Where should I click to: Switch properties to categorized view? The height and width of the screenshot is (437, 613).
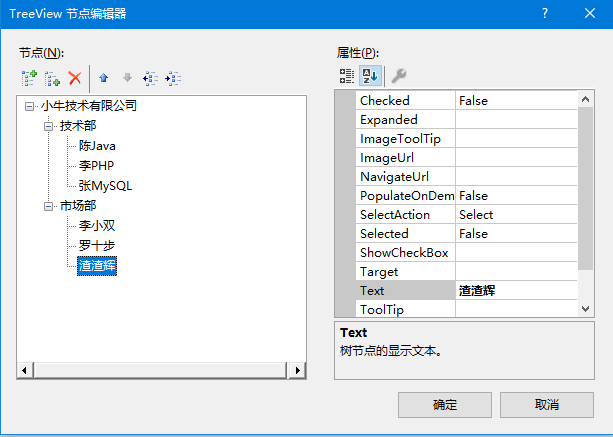click(347, 76)
